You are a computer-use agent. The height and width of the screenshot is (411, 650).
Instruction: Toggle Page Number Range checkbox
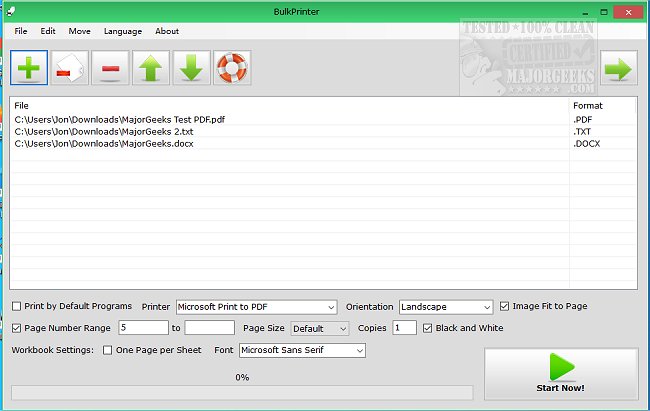tap(17, 328)
